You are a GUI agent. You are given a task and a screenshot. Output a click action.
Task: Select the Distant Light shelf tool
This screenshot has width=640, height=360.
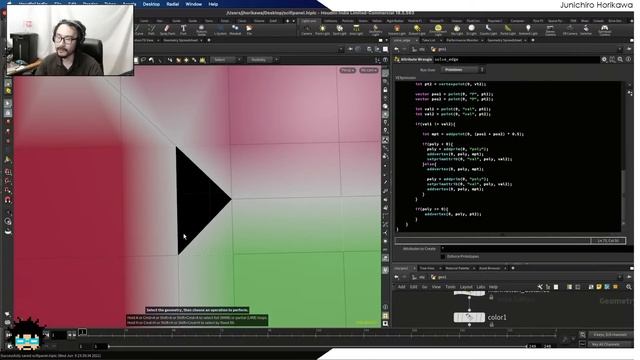(x=417, y=30)
